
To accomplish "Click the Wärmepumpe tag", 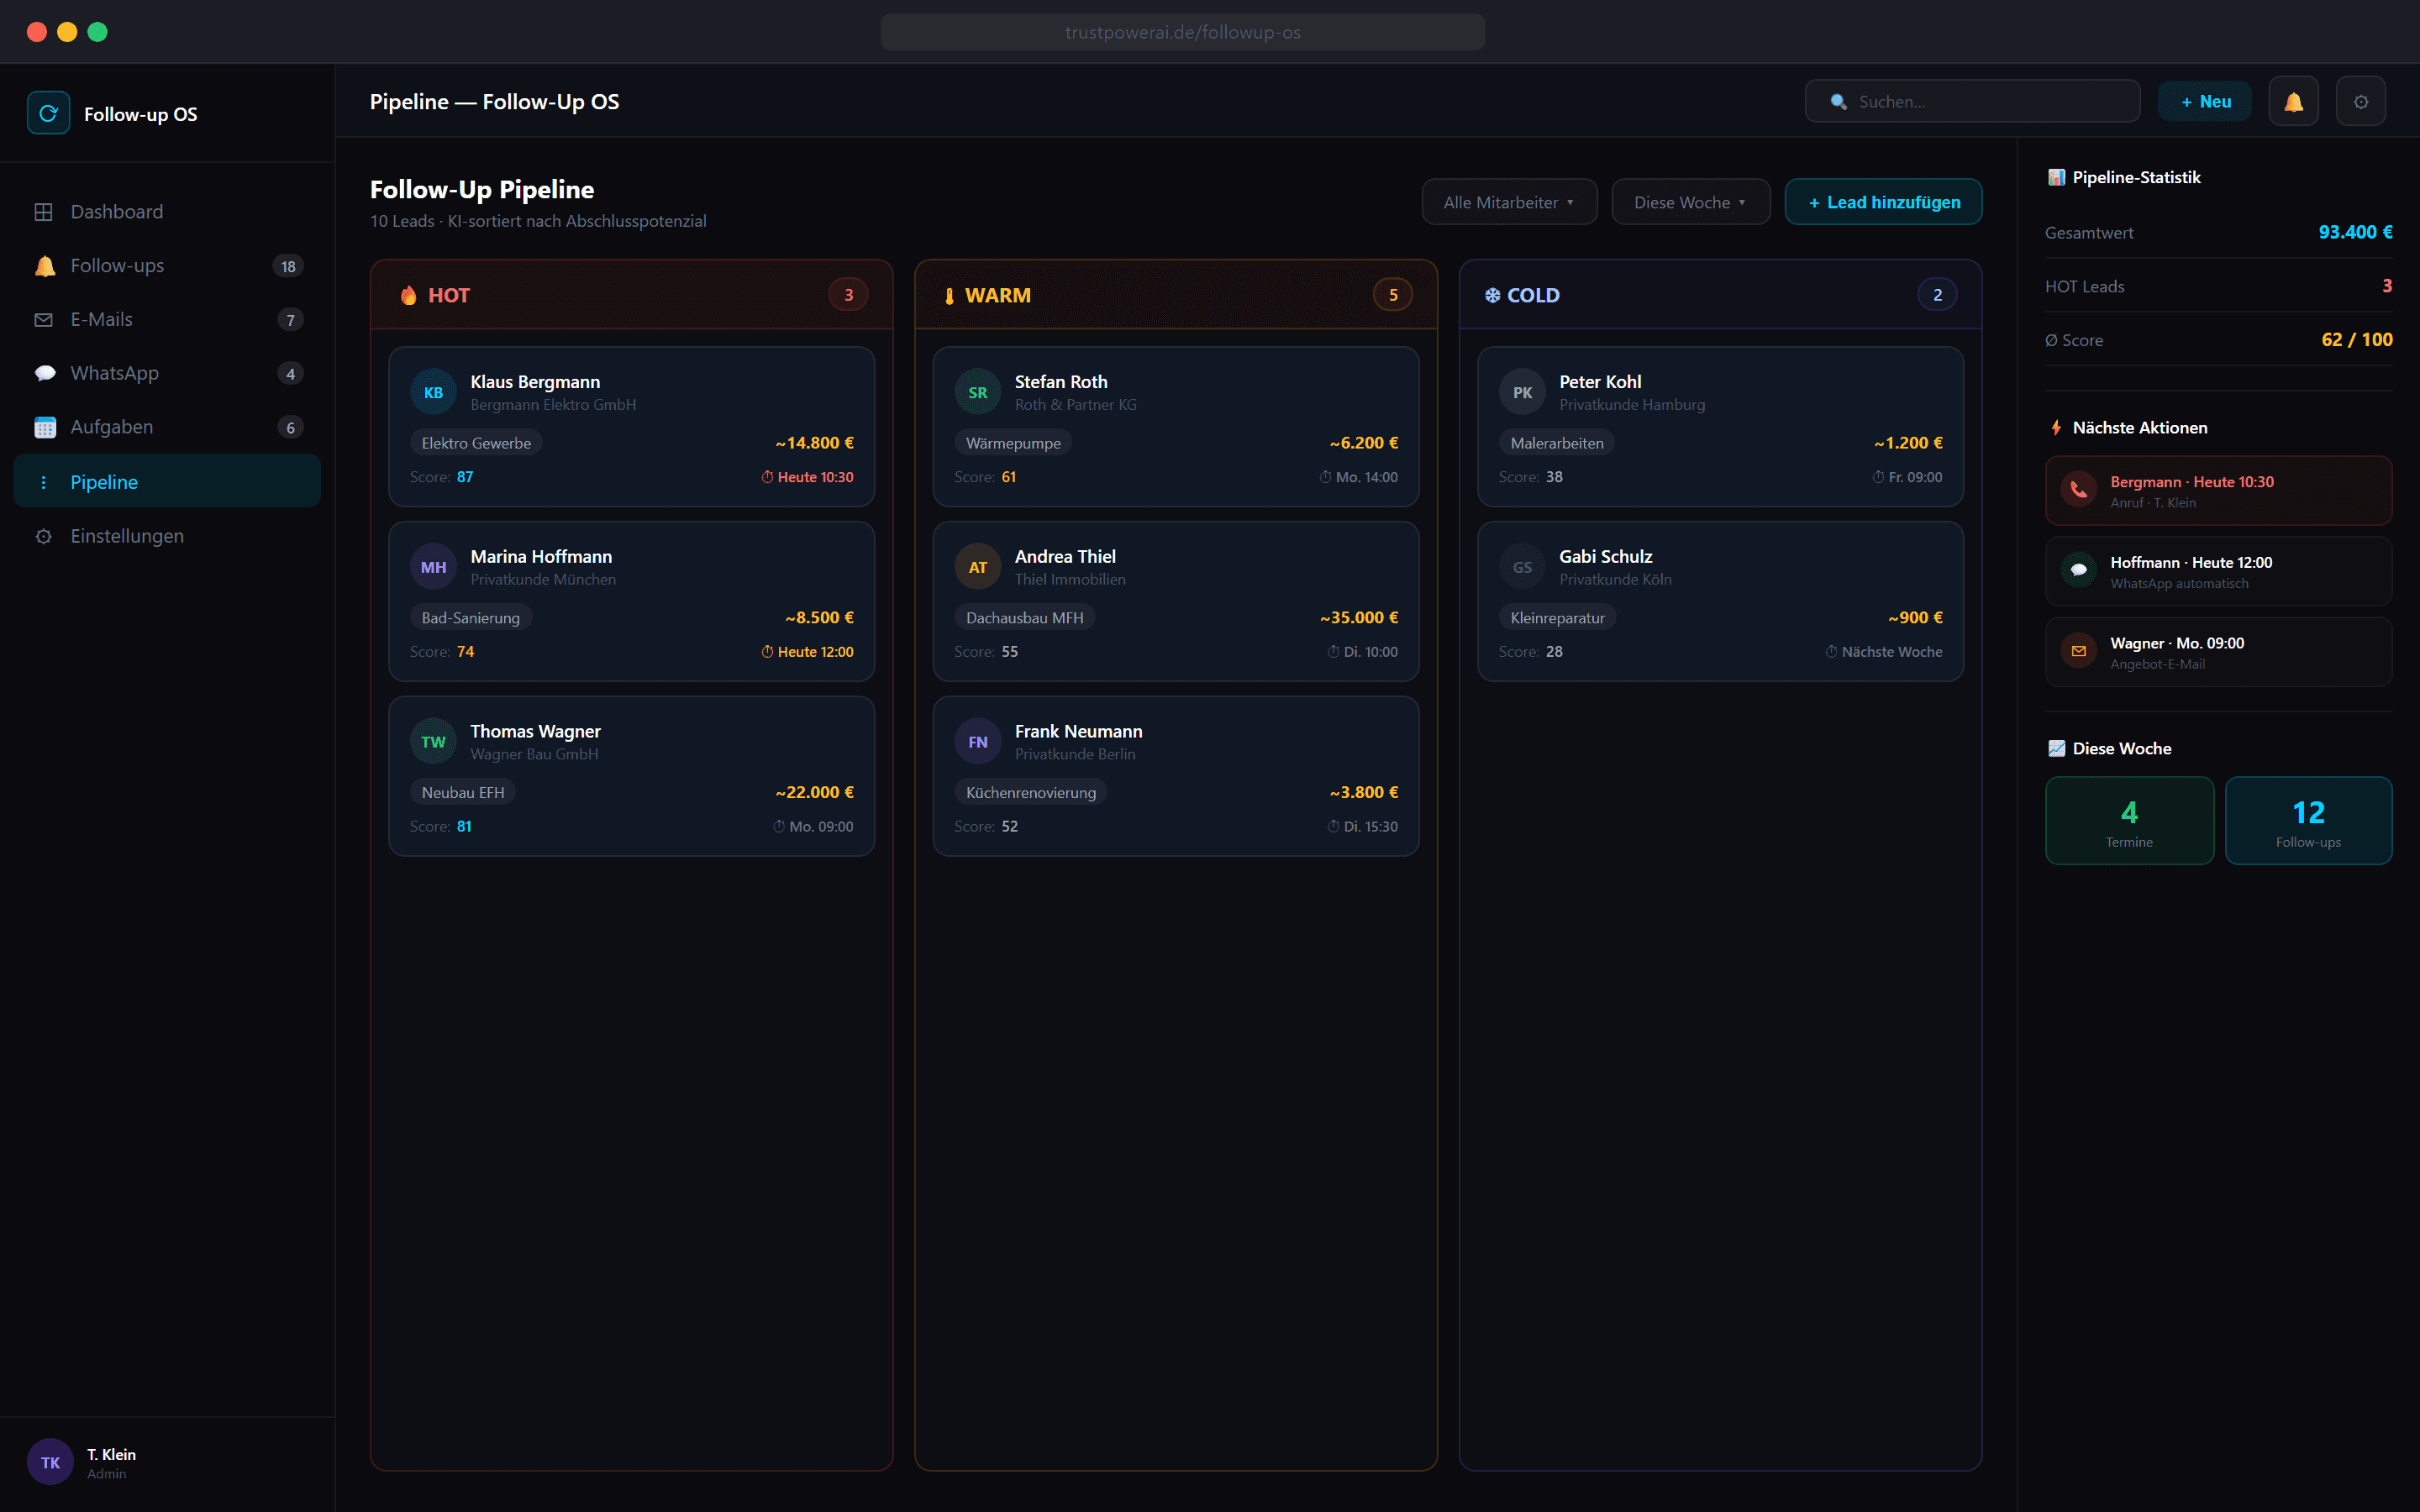I will (1013, 443).
